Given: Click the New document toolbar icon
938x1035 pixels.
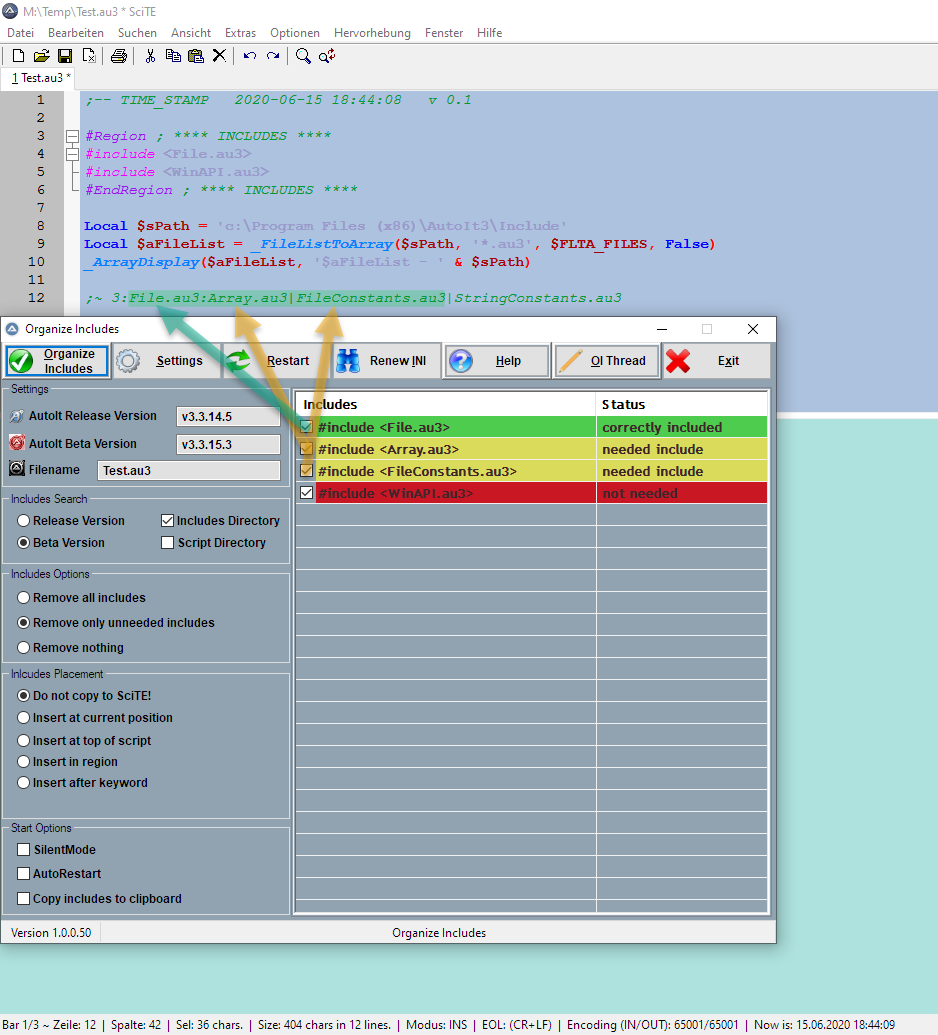Looking at the screenshot, I should (x=18, y=56).
